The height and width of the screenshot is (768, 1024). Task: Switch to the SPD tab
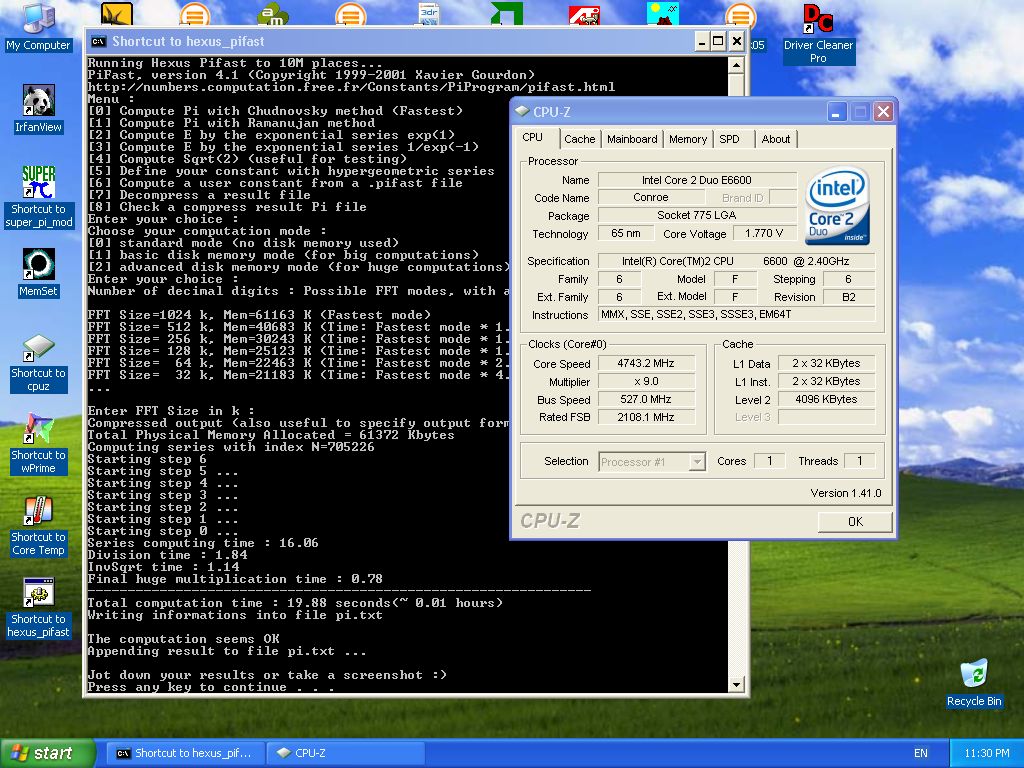pos(729,139)
